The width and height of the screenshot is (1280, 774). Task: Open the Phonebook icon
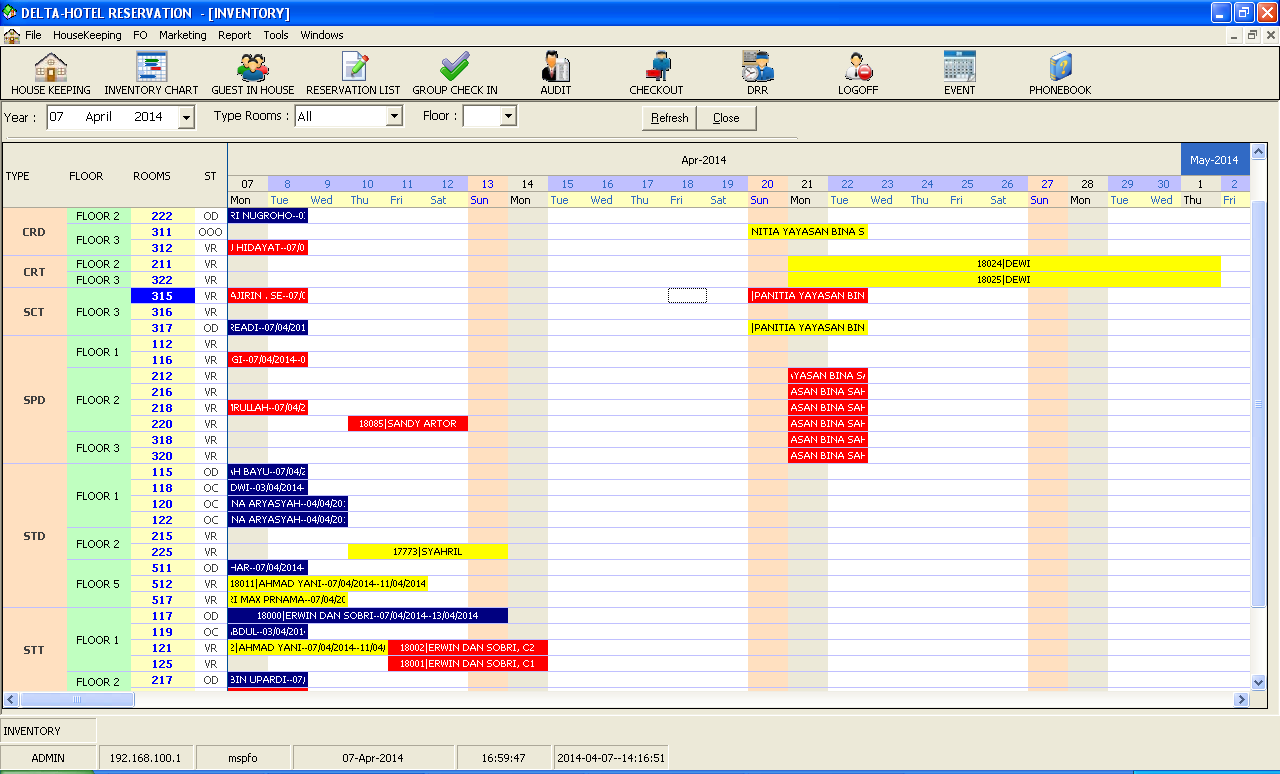1060,68
